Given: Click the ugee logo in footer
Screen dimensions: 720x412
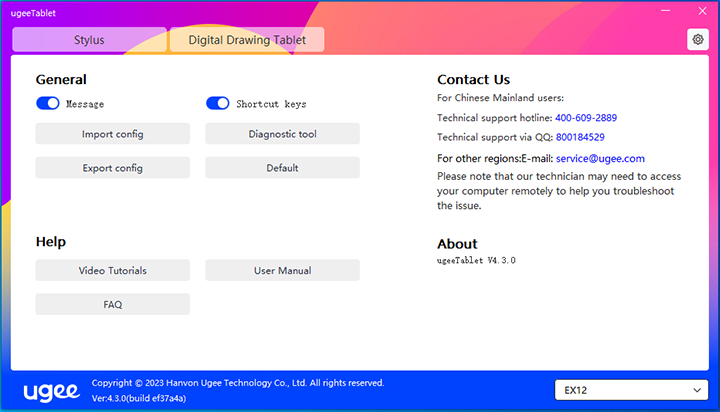Looking at the screenshot, I should 51,390.
